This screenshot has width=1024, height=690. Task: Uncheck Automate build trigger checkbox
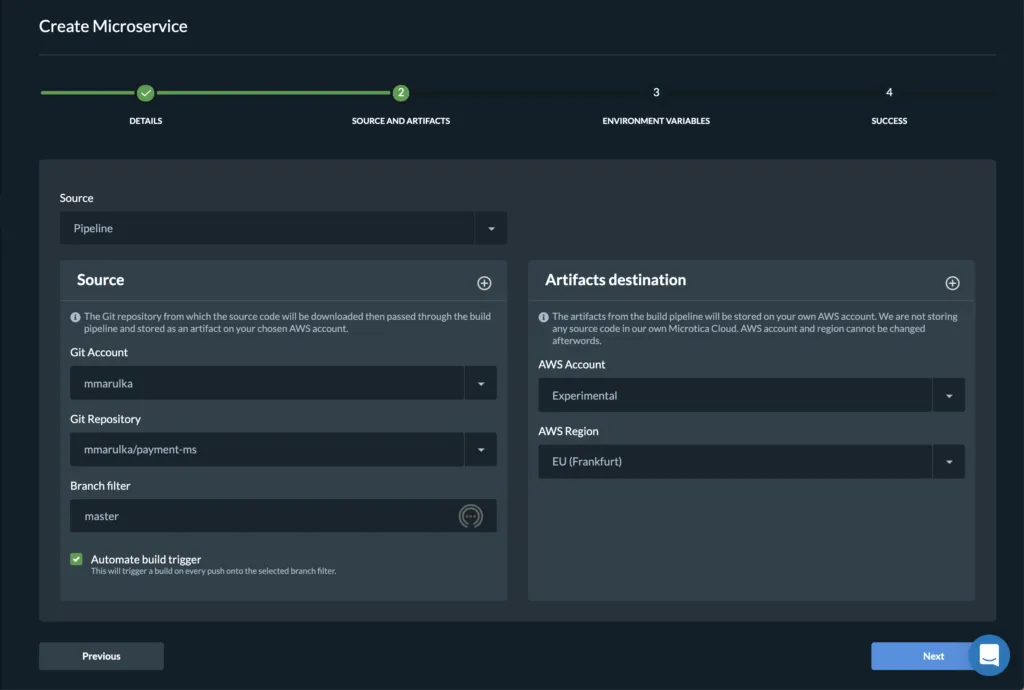point(76,559)
